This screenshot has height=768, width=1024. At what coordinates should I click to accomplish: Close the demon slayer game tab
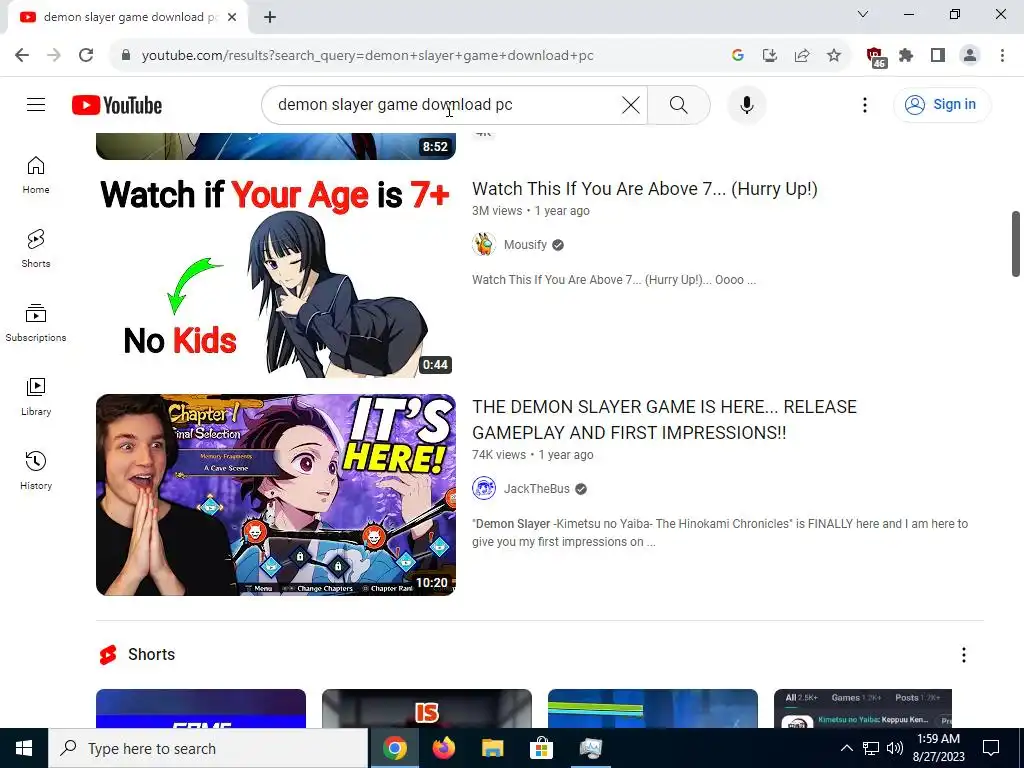point(232,17)
